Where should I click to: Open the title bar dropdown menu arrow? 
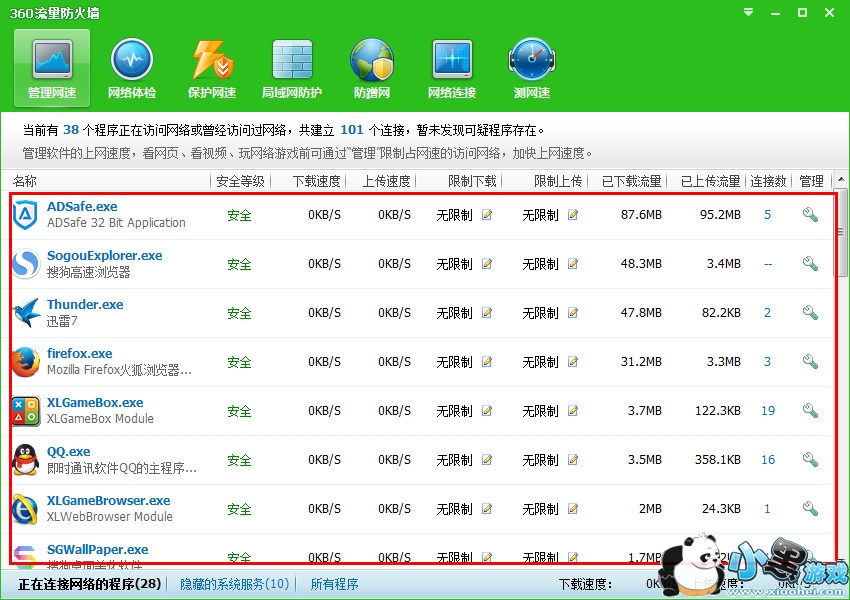750,12
